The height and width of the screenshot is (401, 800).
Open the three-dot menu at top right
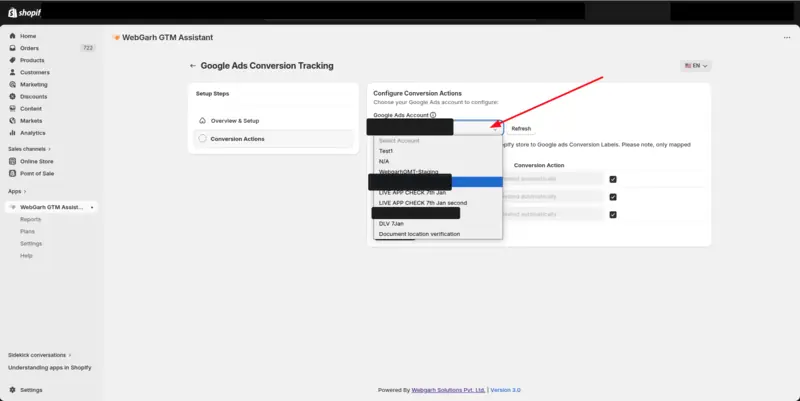[787, 38]
